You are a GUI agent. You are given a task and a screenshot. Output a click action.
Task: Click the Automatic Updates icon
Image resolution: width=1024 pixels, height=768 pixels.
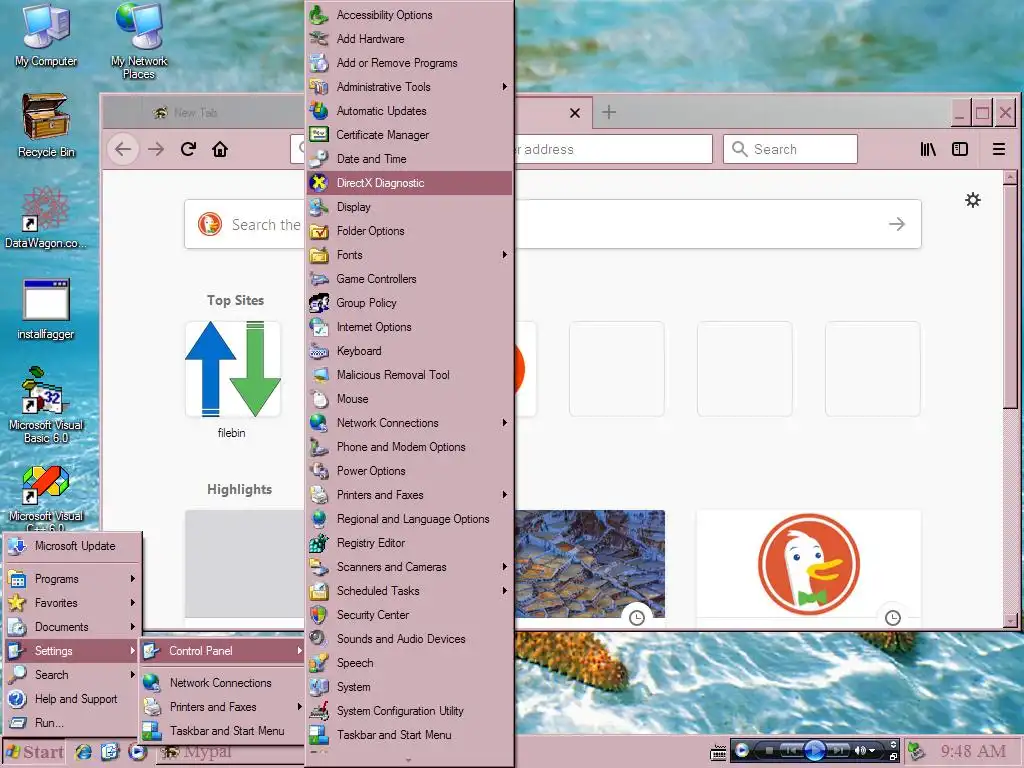point(319,111)
